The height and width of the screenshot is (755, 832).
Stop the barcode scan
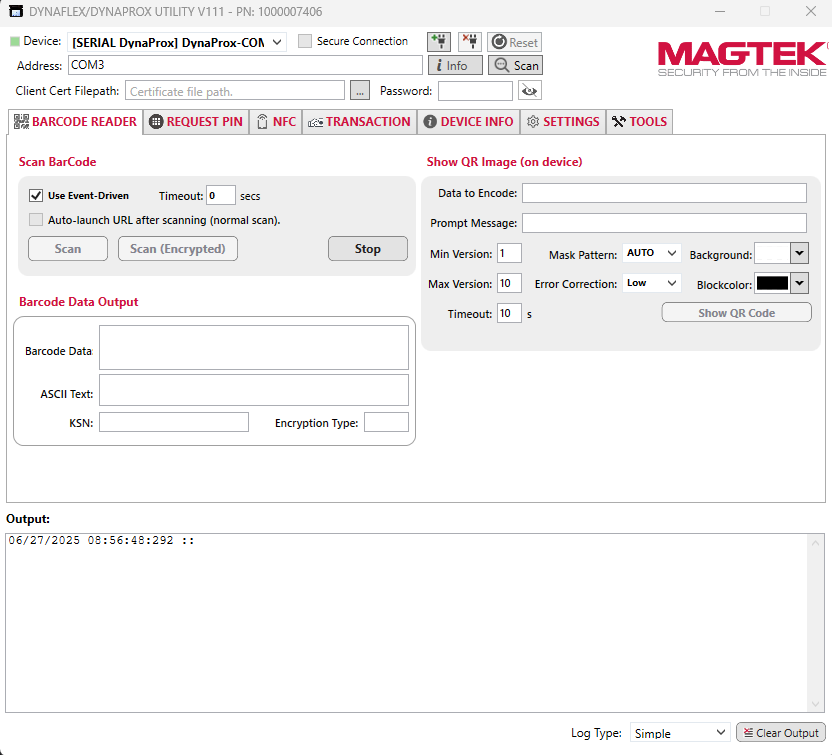coord(368,248)
